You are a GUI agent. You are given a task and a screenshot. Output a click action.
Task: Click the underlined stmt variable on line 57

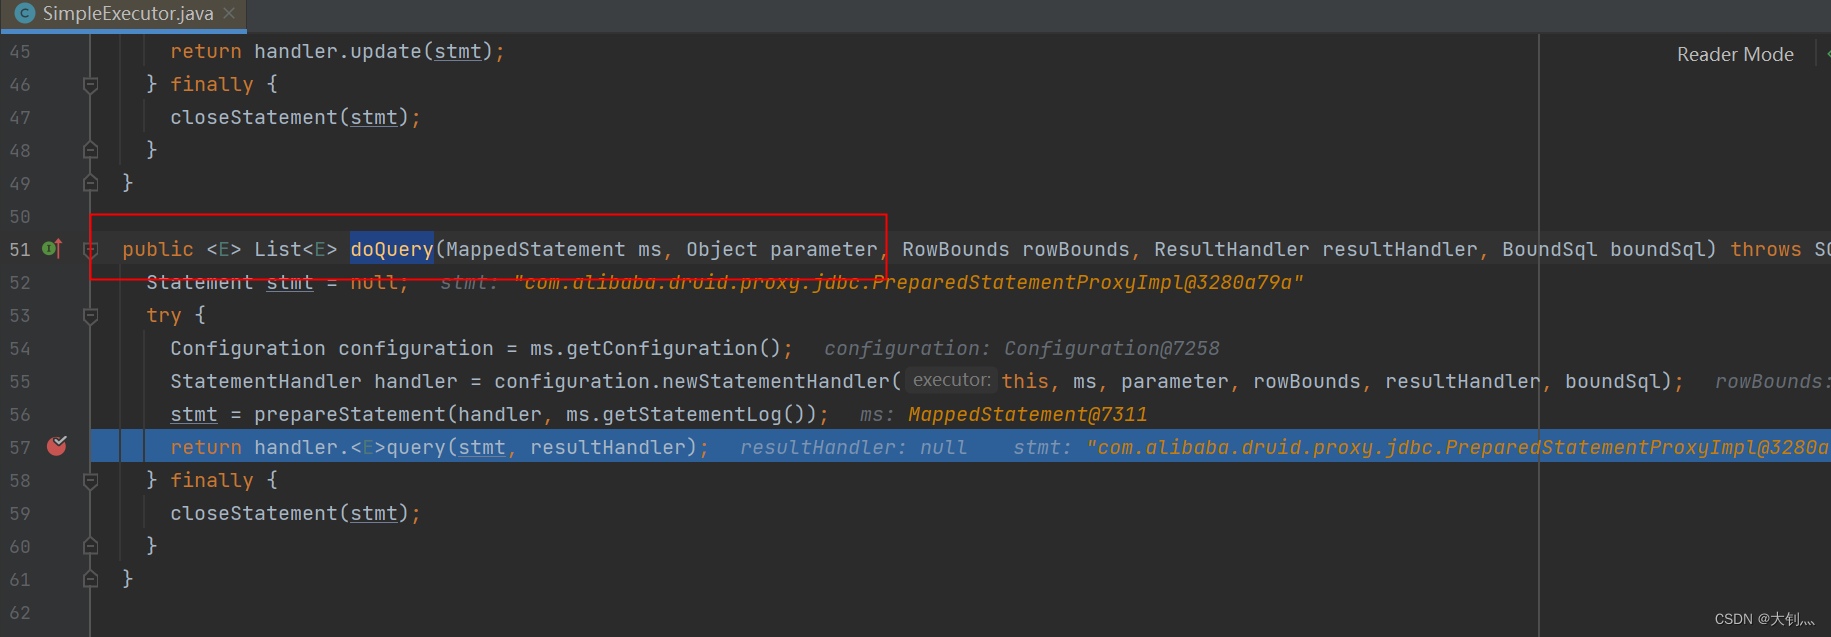click(482, 446)
